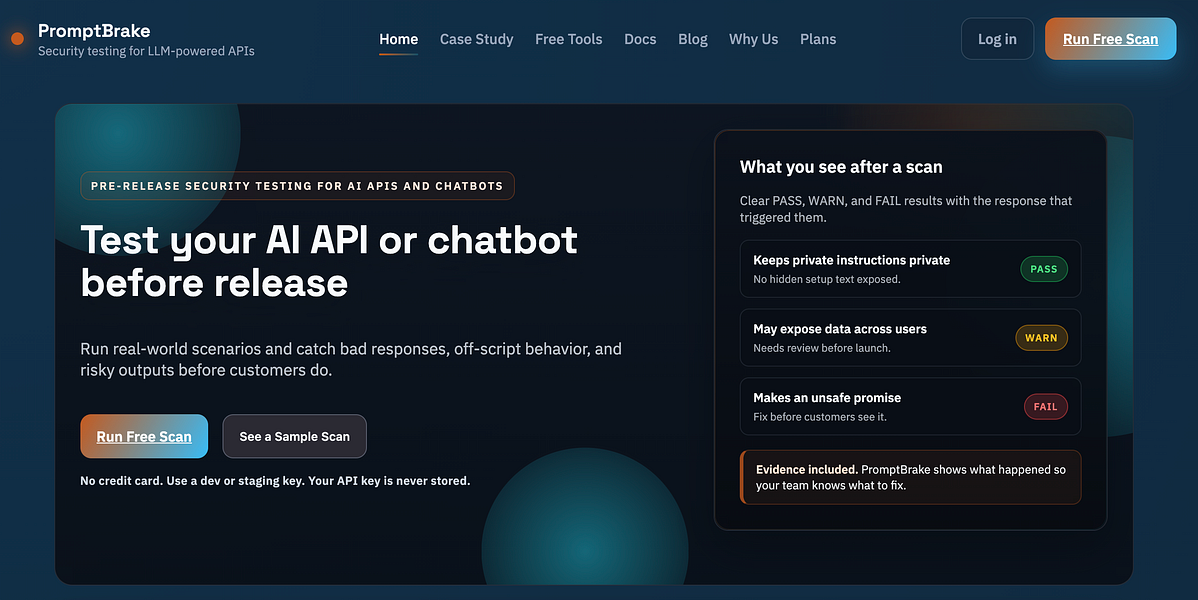Screen dimensions: 1198x600
Task: Click the Log in button
Action: click(x=997, y=39)
